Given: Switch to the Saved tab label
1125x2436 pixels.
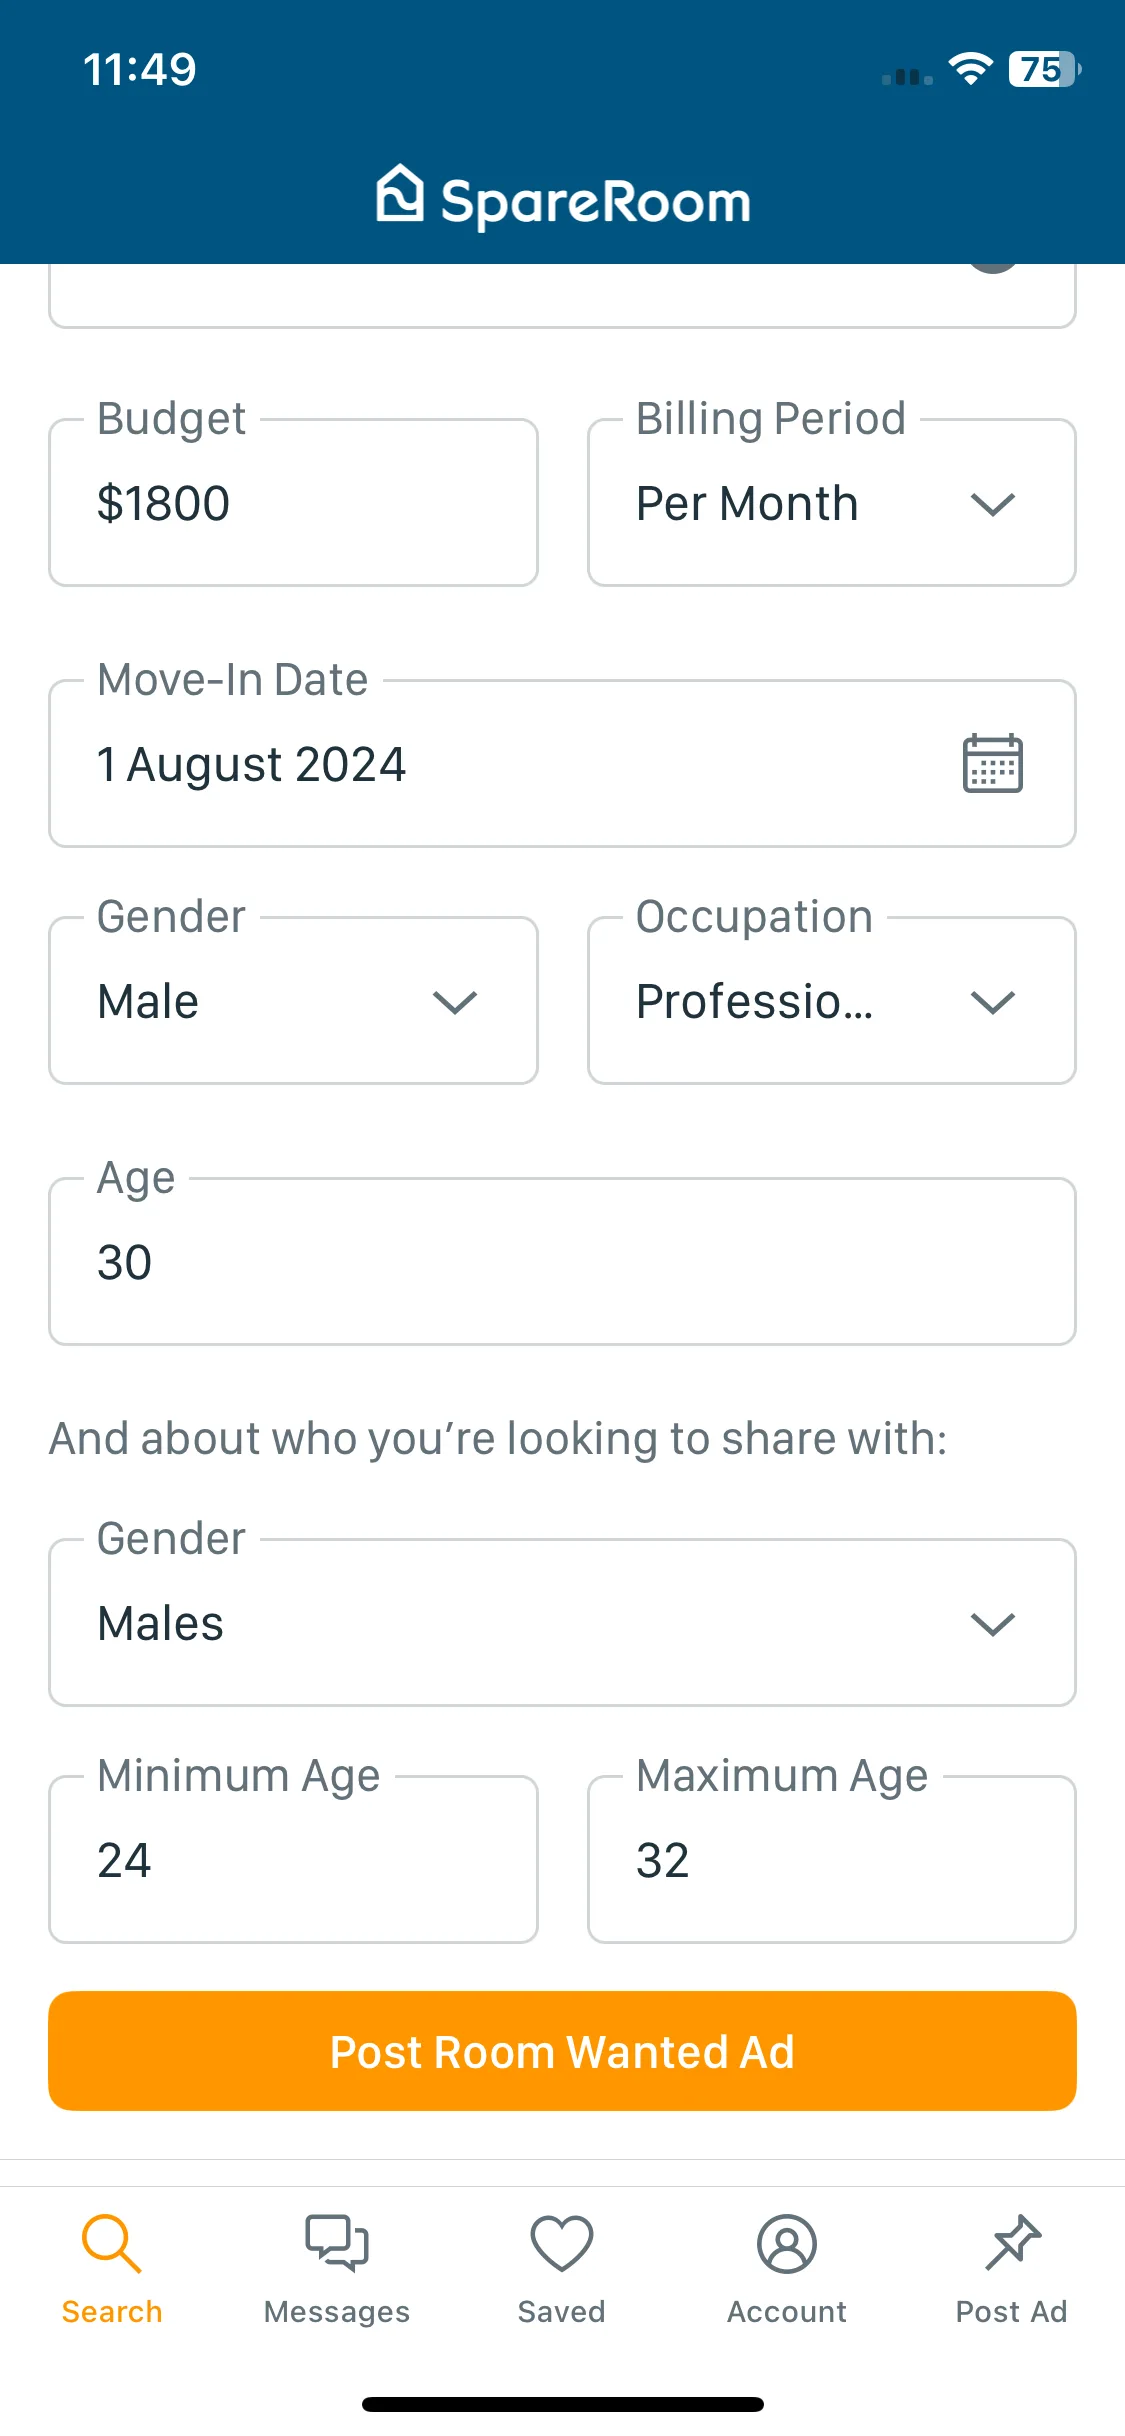Looking at the screenshot, I should point(562,2312).
